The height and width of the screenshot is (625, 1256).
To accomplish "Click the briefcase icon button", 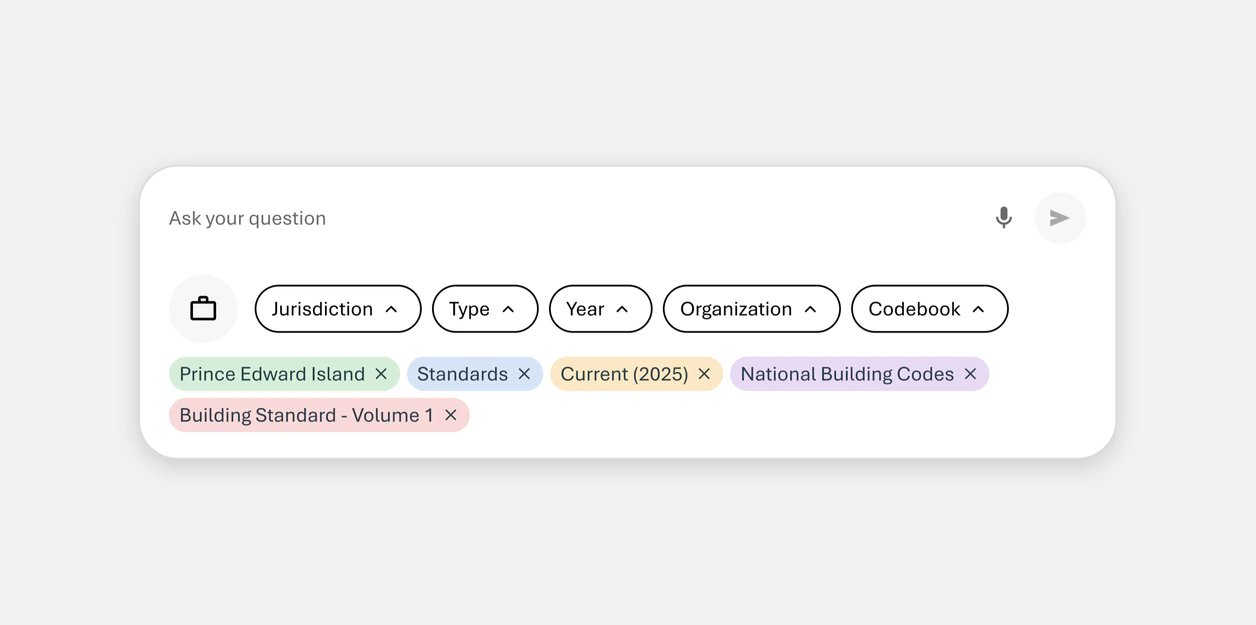I will pos(203,309).
